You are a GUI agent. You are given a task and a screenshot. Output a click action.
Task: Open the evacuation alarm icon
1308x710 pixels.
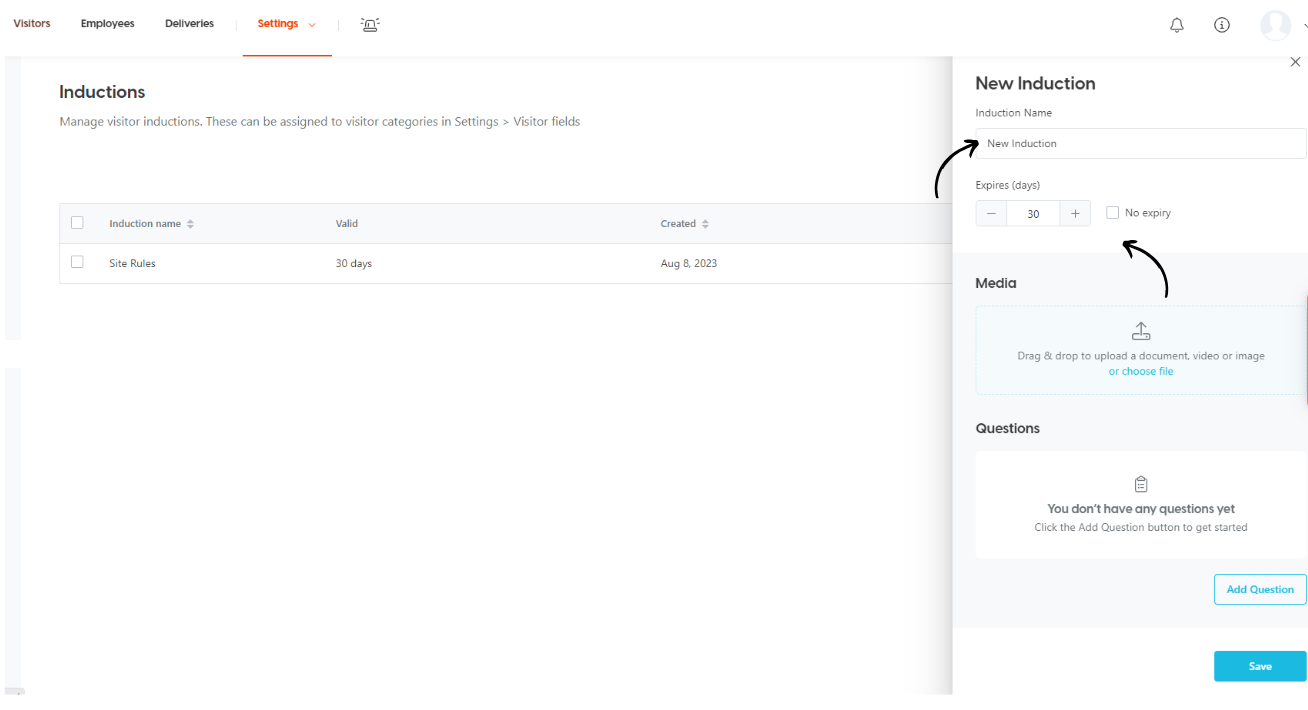coord(370,24)
